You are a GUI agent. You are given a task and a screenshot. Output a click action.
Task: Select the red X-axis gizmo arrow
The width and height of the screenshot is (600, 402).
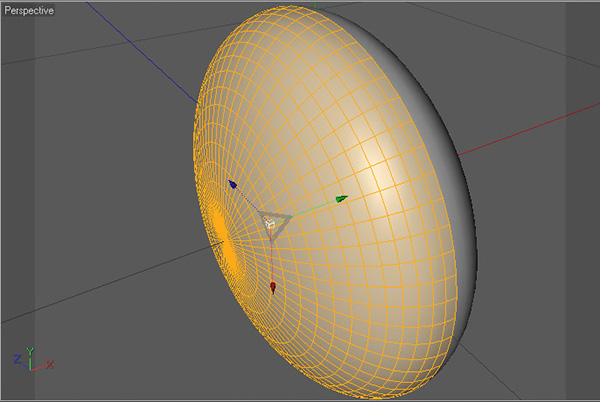pyautogui.click(x=273, y=288)
